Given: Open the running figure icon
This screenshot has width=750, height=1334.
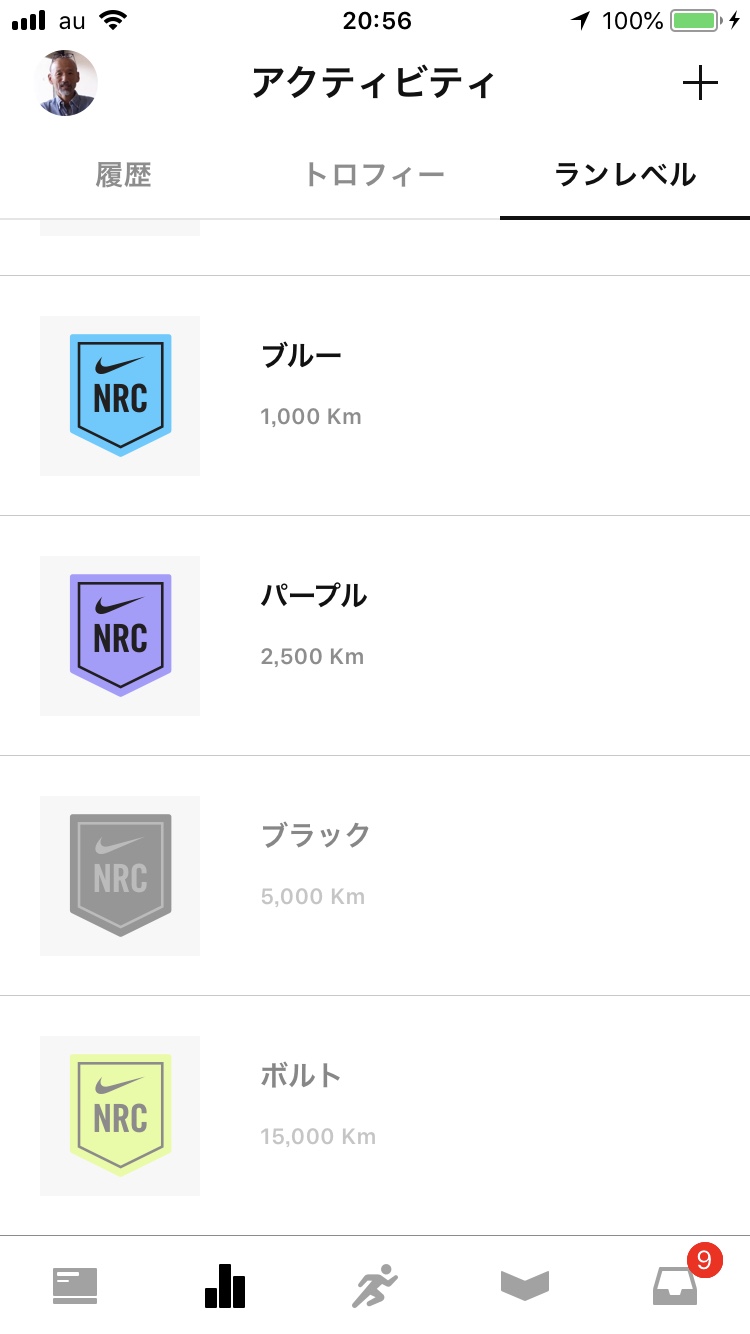Looking at the screenshot, I should [375, 1286].
